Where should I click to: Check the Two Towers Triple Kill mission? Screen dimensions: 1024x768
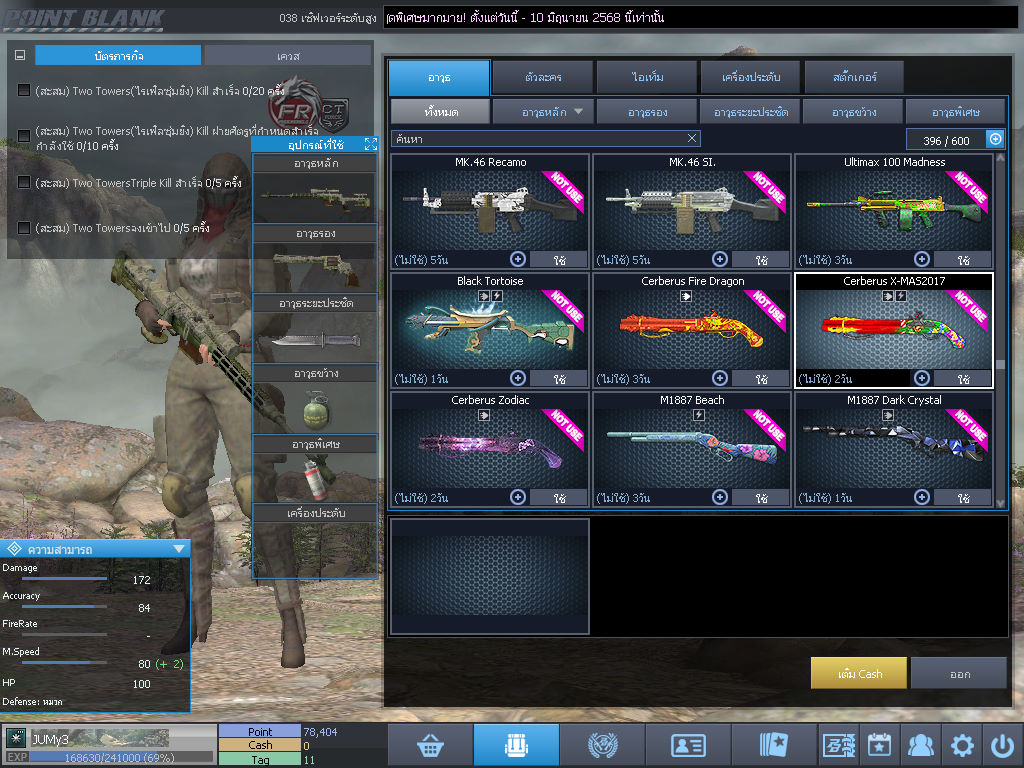(24, 182)
